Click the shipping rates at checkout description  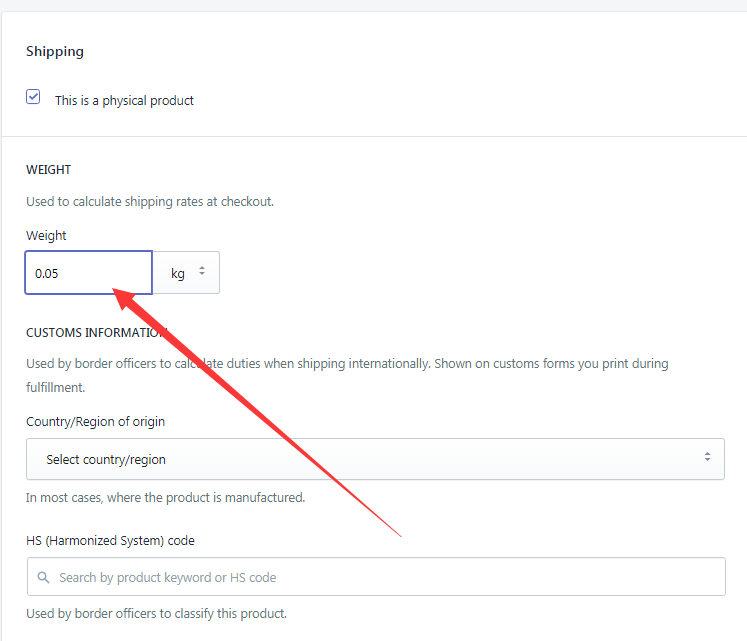click(x=150, y=202)
